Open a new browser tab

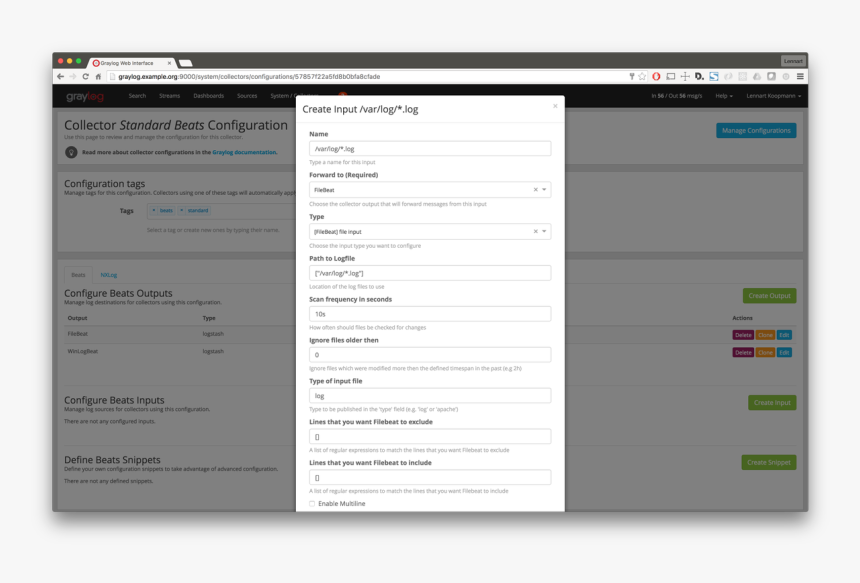186,63
